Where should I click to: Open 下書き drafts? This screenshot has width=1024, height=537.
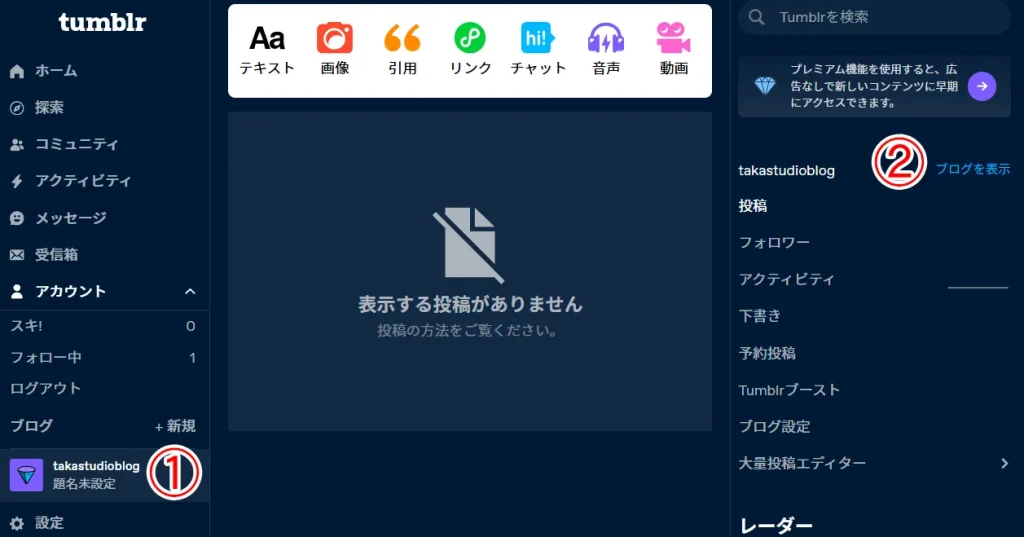click(x=760, y=316)
